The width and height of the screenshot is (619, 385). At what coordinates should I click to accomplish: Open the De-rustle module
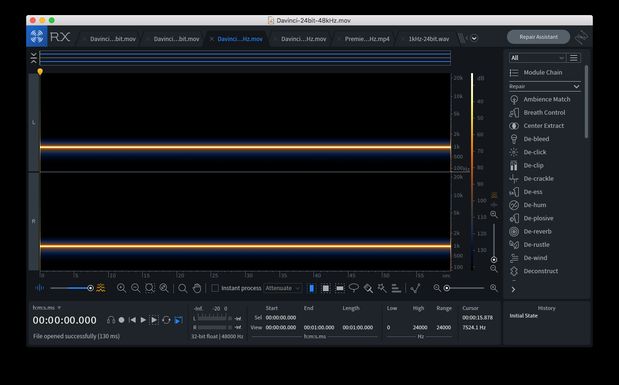click(529, 245)
